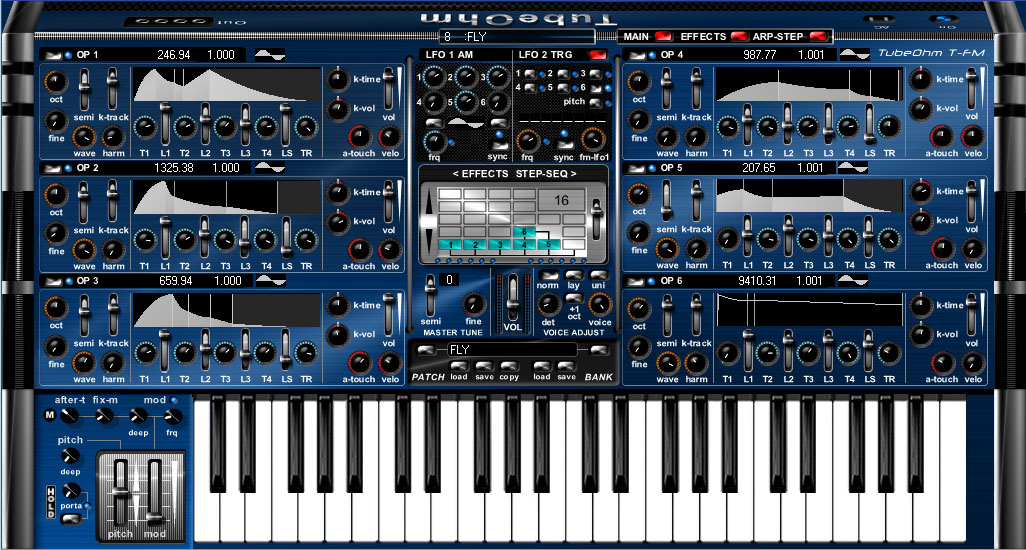Turn the fm-lfo1 knob
Screen dimensions: 1026x550
coord(593,139)
